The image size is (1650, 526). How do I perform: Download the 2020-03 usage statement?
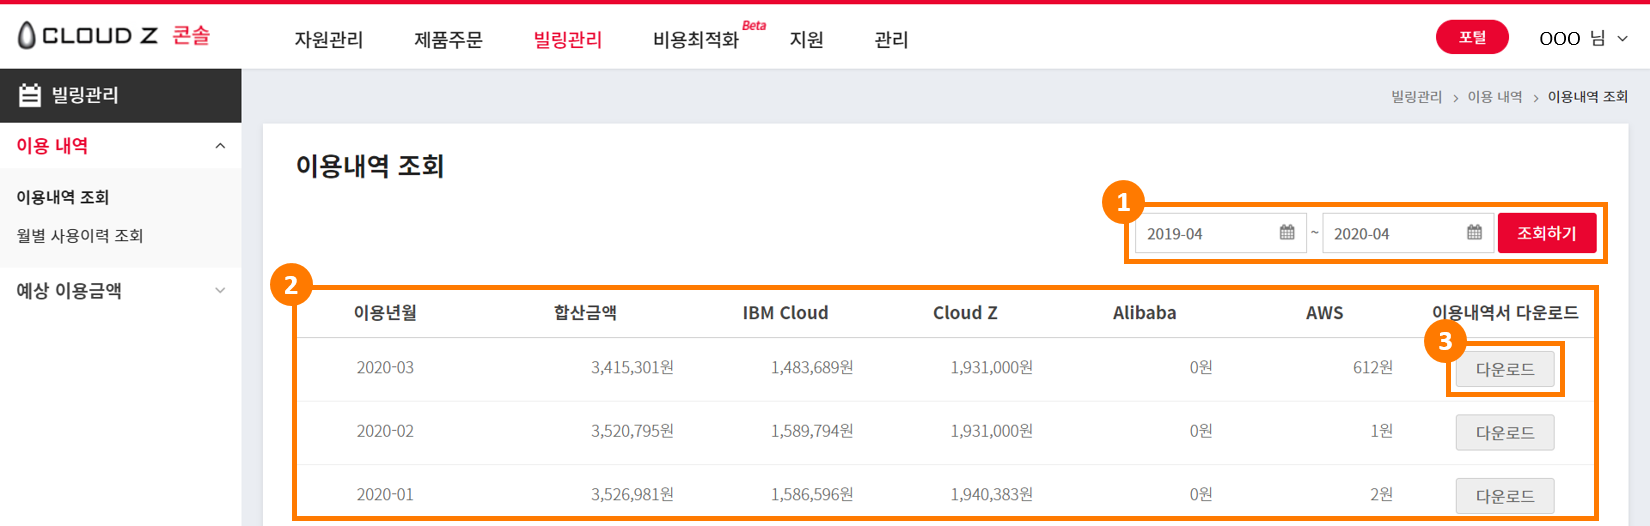pyautogui.click(x=1505, y=369)
